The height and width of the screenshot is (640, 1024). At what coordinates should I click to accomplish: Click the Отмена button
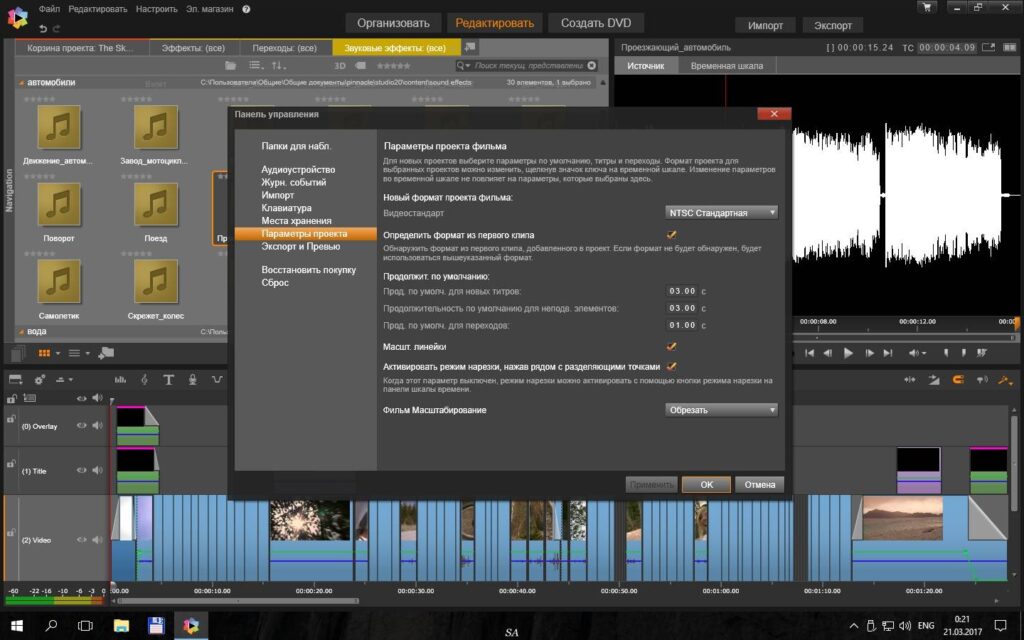tap(760, 485)
